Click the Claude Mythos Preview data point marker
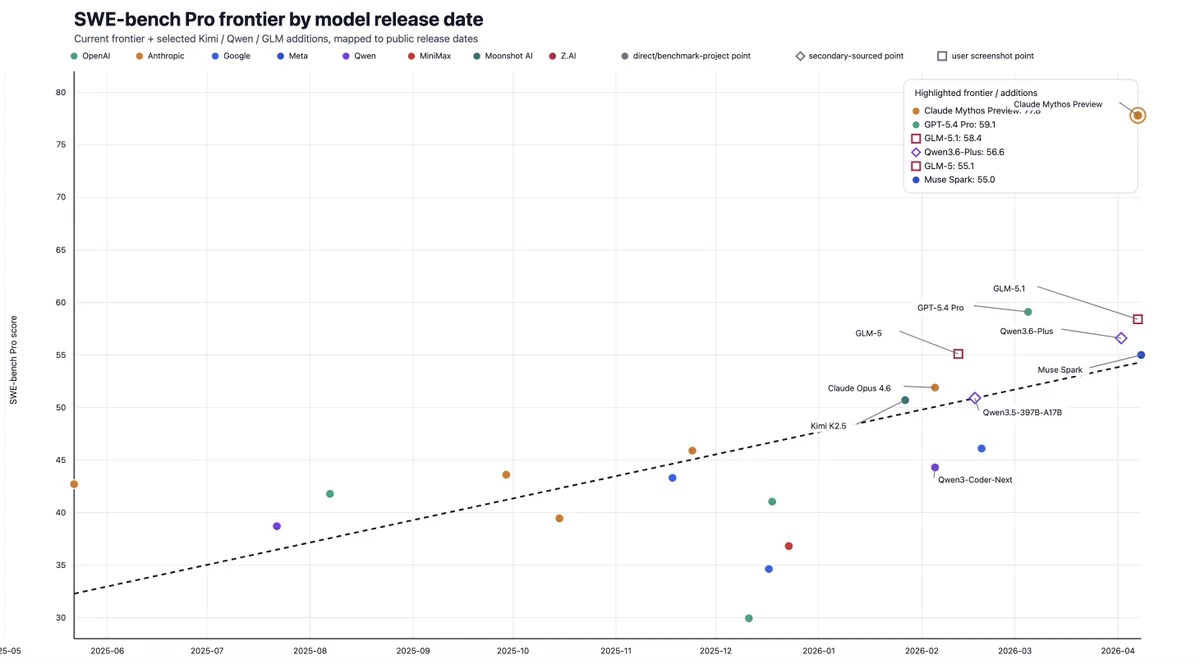The image size is (1200, 664). click(1138, 116)
